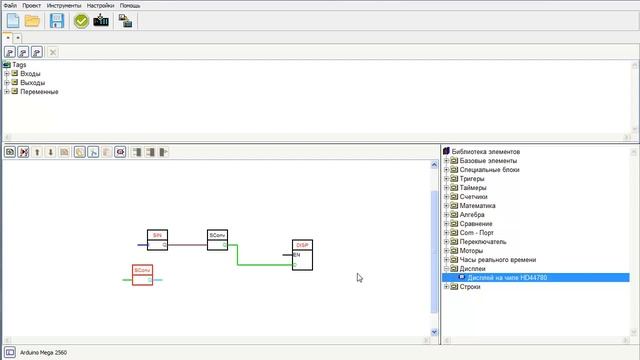640x360 pixels.
Task: Select the DISP block on the diagram
Action: [x=302, y=255]
